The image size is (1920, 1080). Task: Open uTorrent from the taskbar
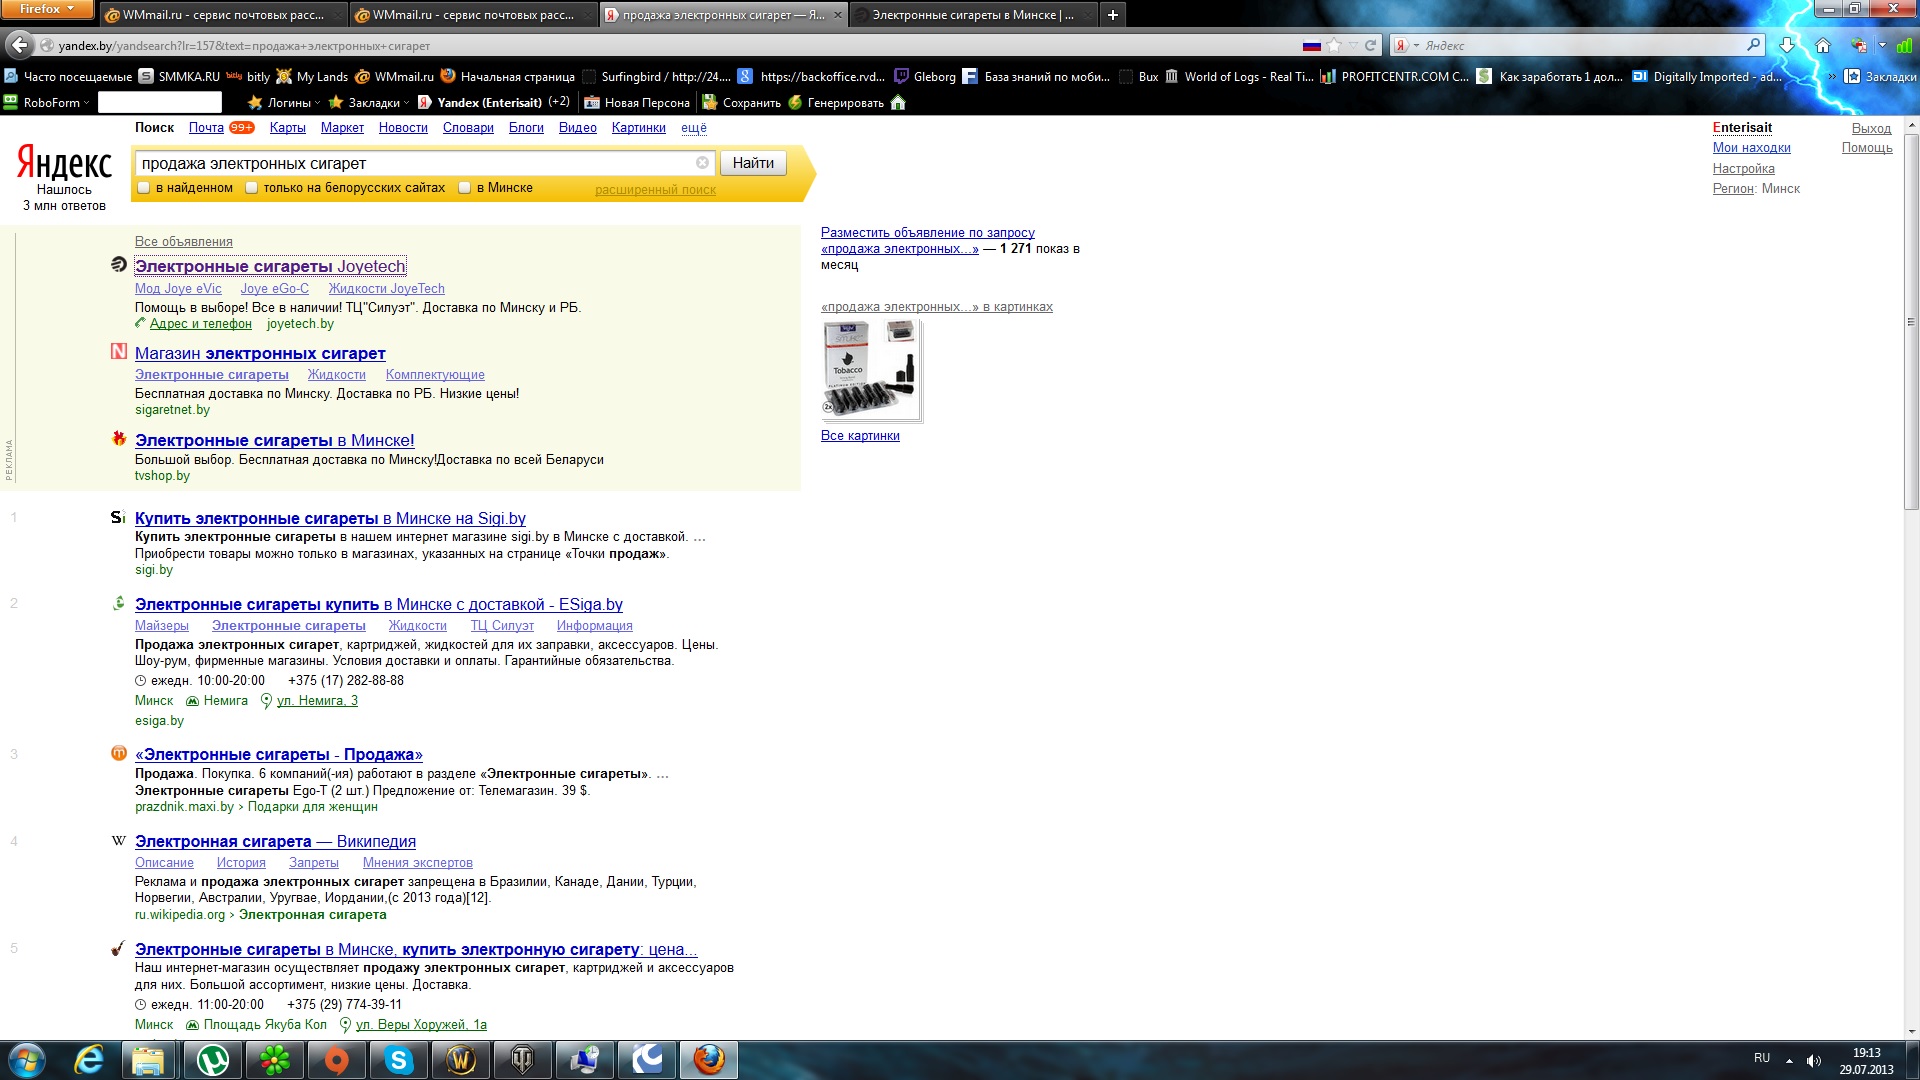click(213, 1060)
